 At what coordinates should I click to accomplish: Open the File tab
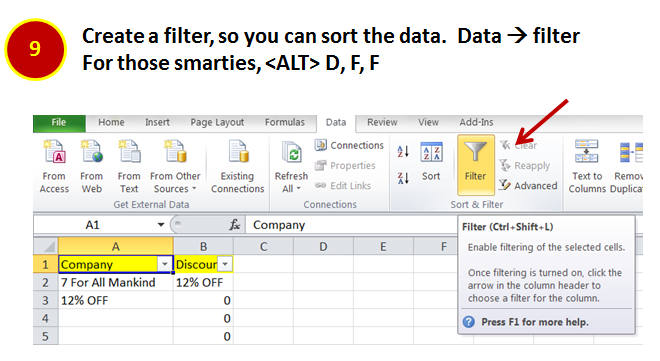click(59, 122)
